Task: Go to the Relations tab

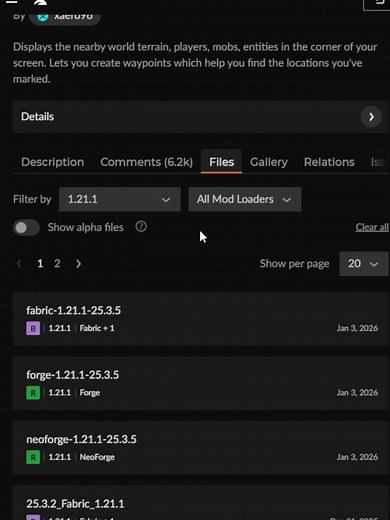Action: pos(329,162)
